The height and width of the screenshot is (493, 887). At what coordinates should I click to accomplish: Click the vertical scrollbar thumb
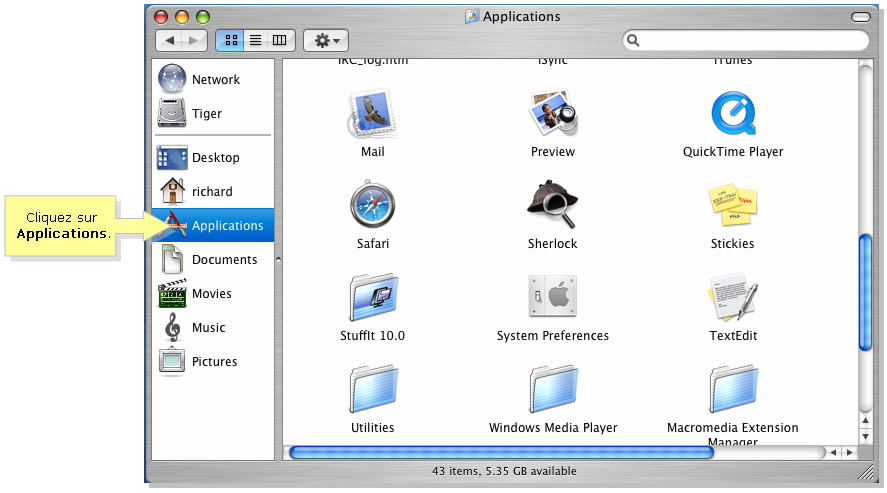[866, 292]
